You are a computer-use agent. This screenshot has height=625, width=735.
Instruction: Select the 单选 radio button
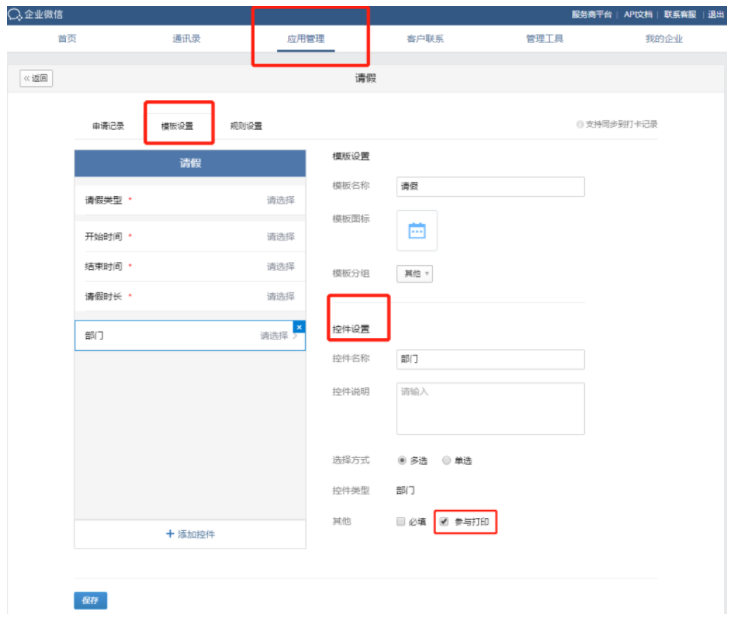pyautogui.click(x=446, y=460)
